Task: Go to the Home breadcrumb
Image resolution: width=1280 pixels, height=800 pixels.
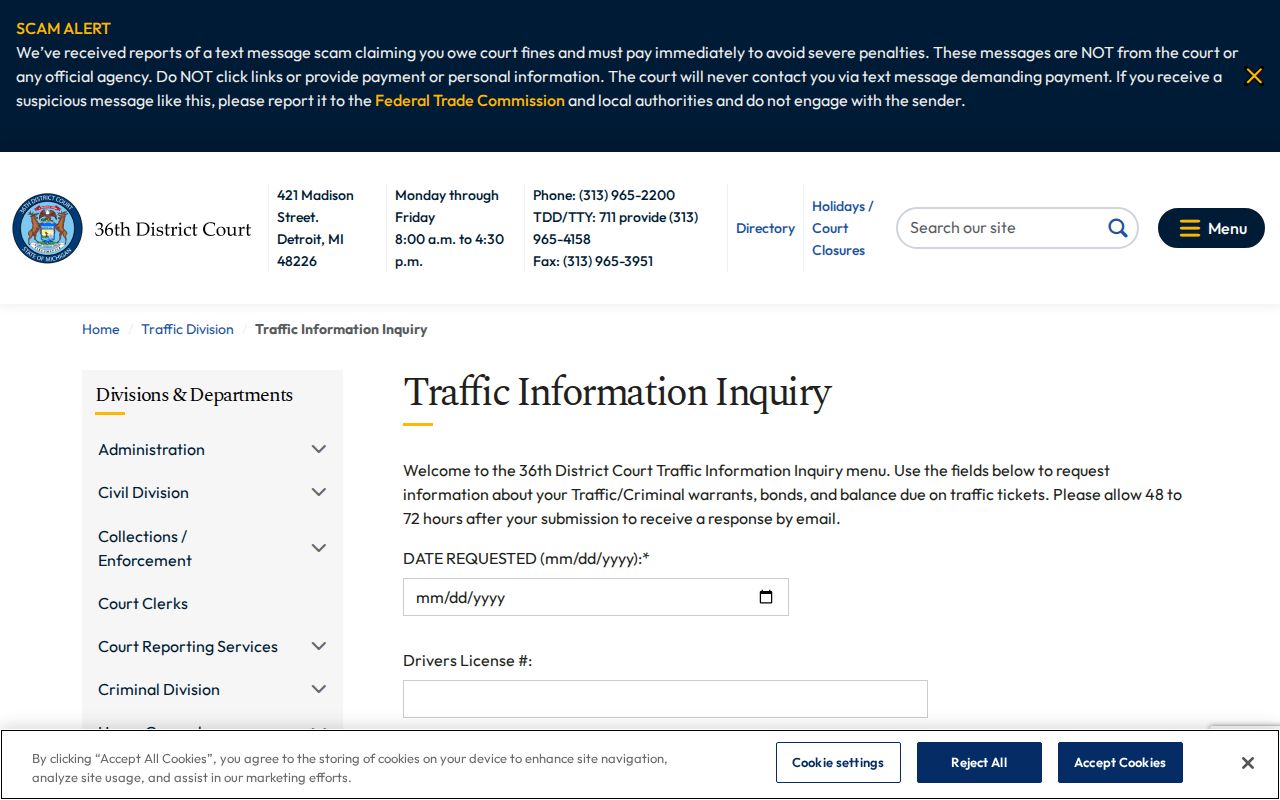Action: click(100, 329)
